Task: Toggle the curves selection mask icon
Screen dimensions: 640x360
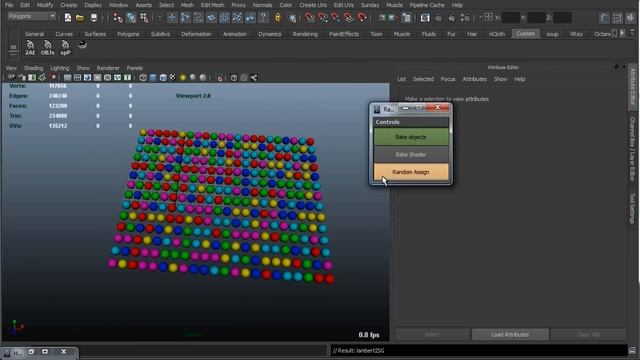Action: coord(198,18)
